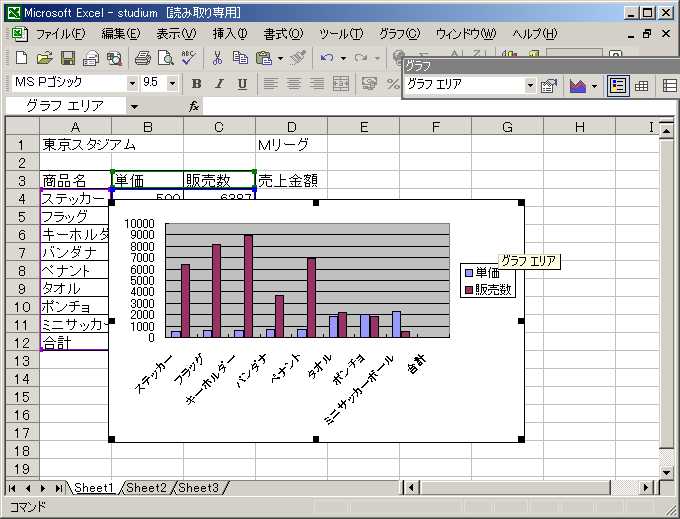Click column header G
680x519 pixels.
507,127
